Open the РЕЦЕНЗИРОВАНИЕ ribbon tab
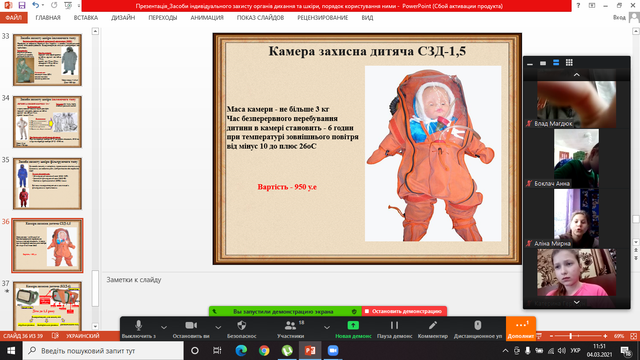 tap(322, 18)
